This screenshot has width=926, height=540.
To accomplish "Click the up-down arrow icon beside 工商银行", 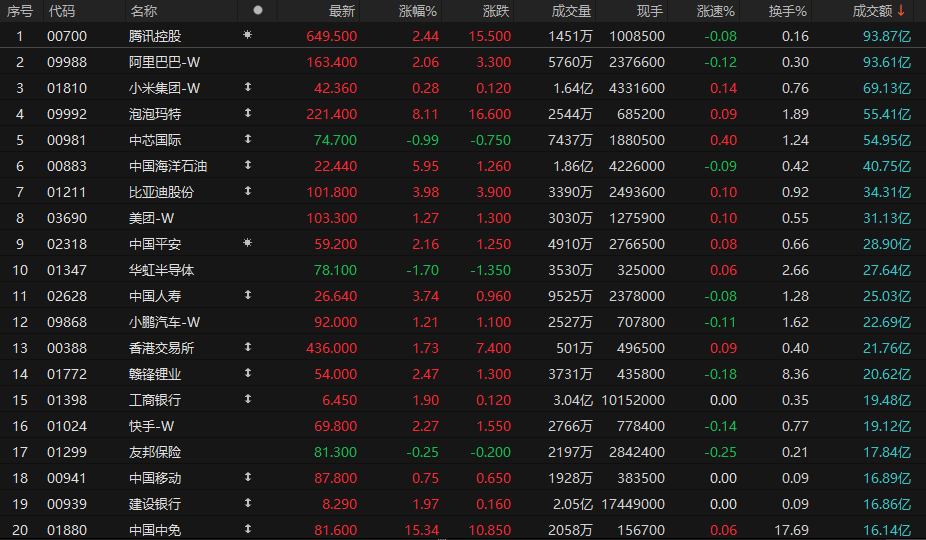I will tap(248, 399).
